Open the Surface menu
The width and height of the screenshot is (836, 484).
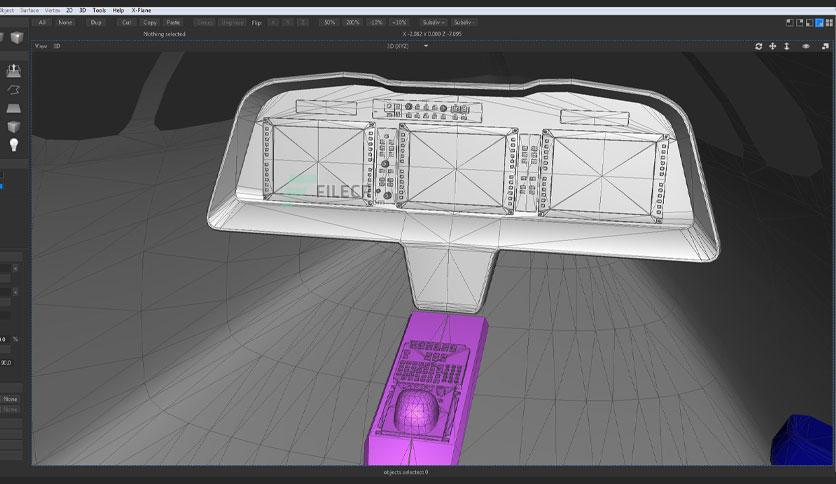[29, 10]
